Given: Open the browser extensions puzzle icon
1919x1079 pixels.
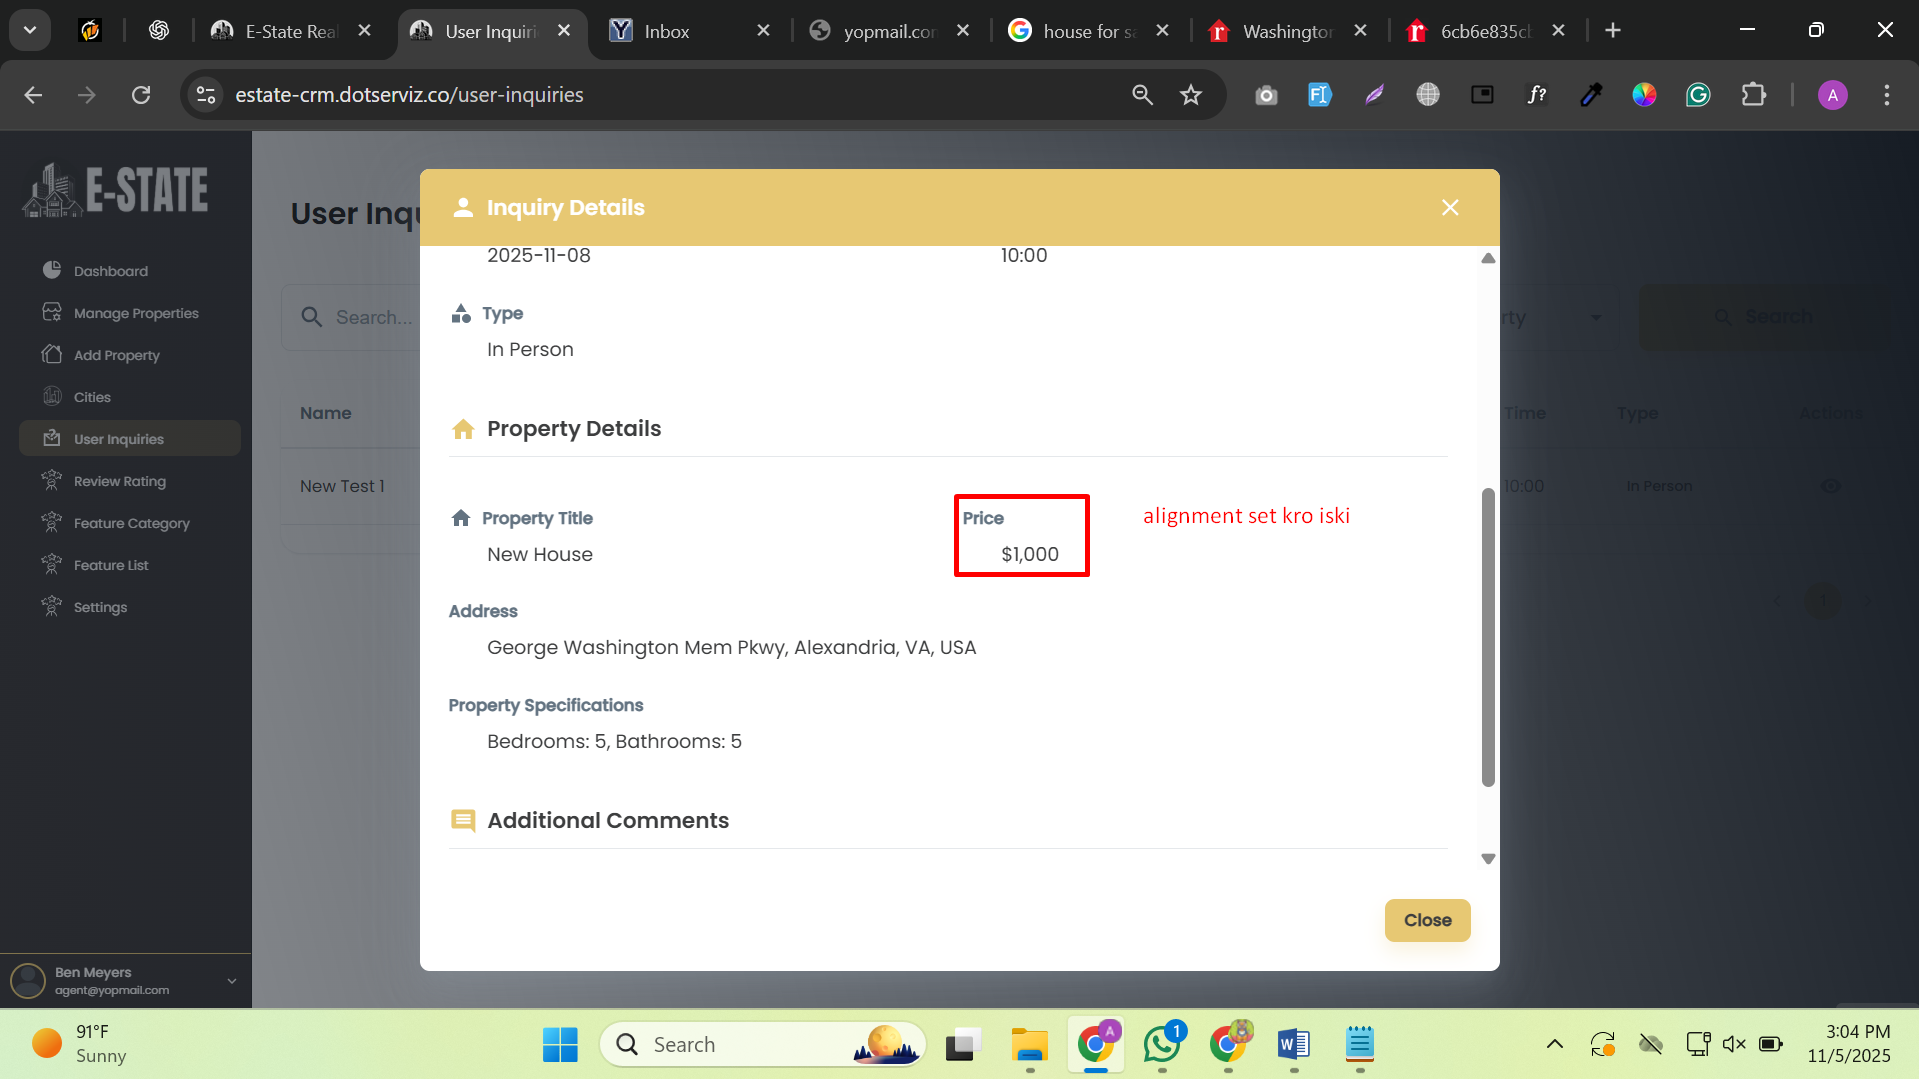Looking at the screenshot, I should click(x=1753, y=95).
